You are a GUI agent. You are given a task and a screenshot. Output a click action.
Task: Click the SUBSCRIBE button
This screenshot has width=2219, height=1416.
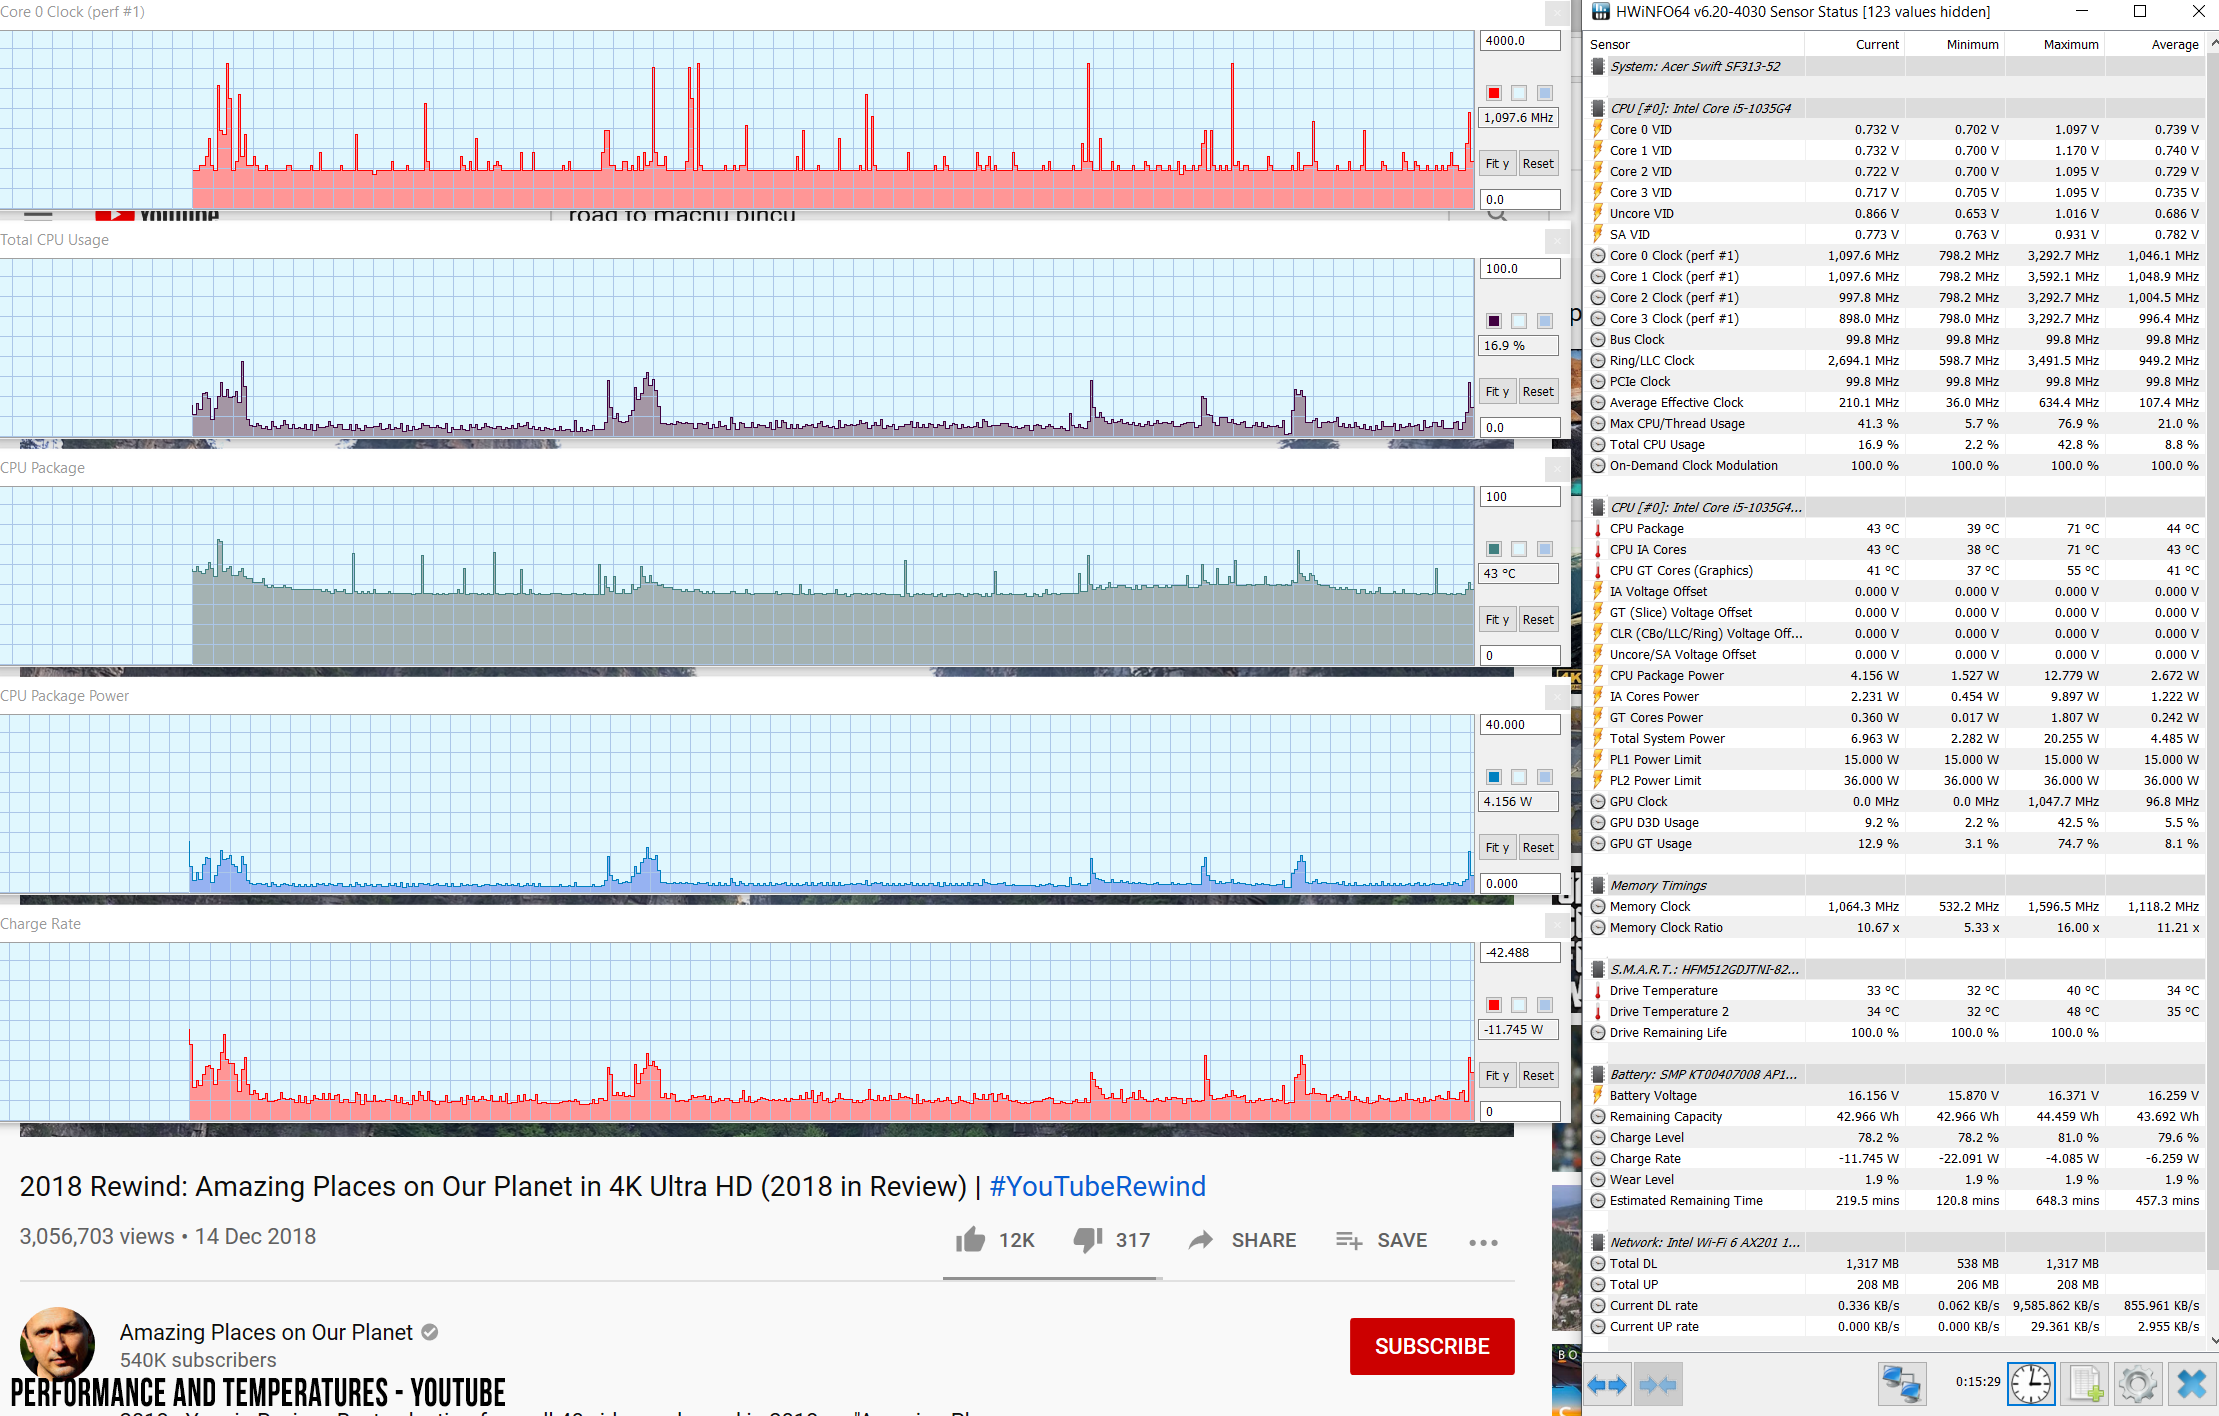click(x=1432, y=1346)
